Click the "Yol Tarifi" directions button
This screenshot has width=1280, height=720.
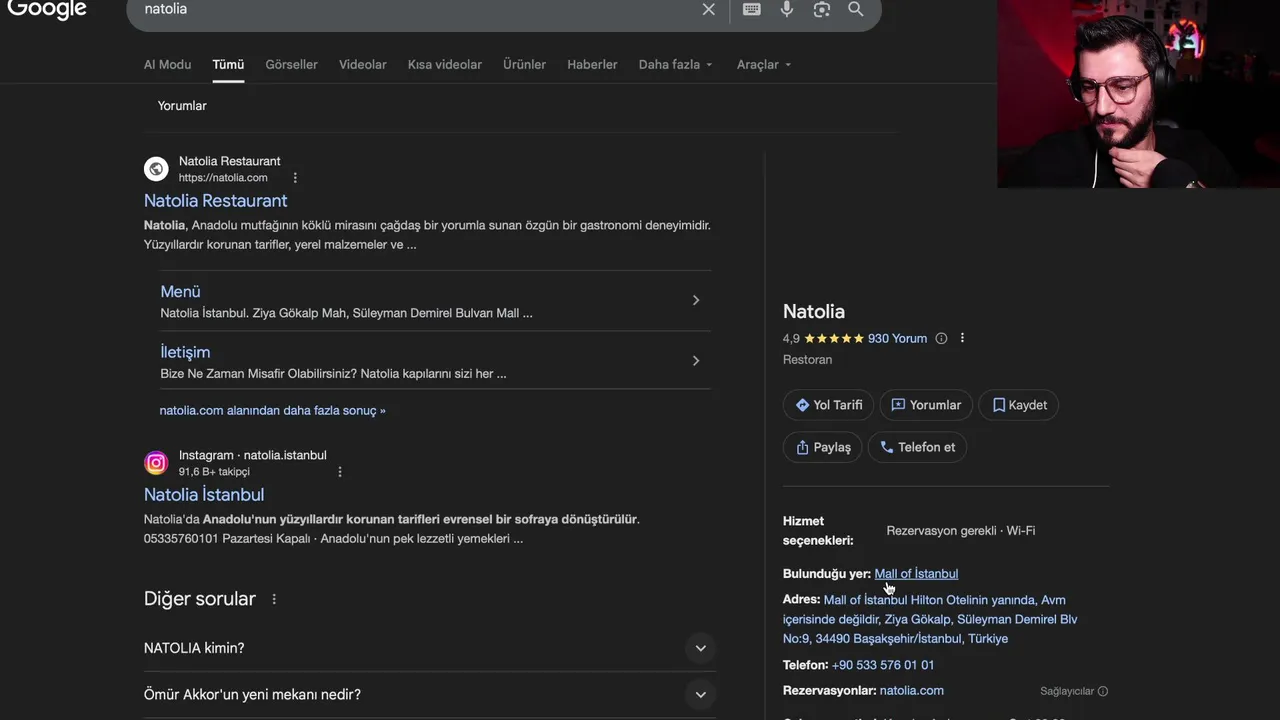[x=828, y=405]
